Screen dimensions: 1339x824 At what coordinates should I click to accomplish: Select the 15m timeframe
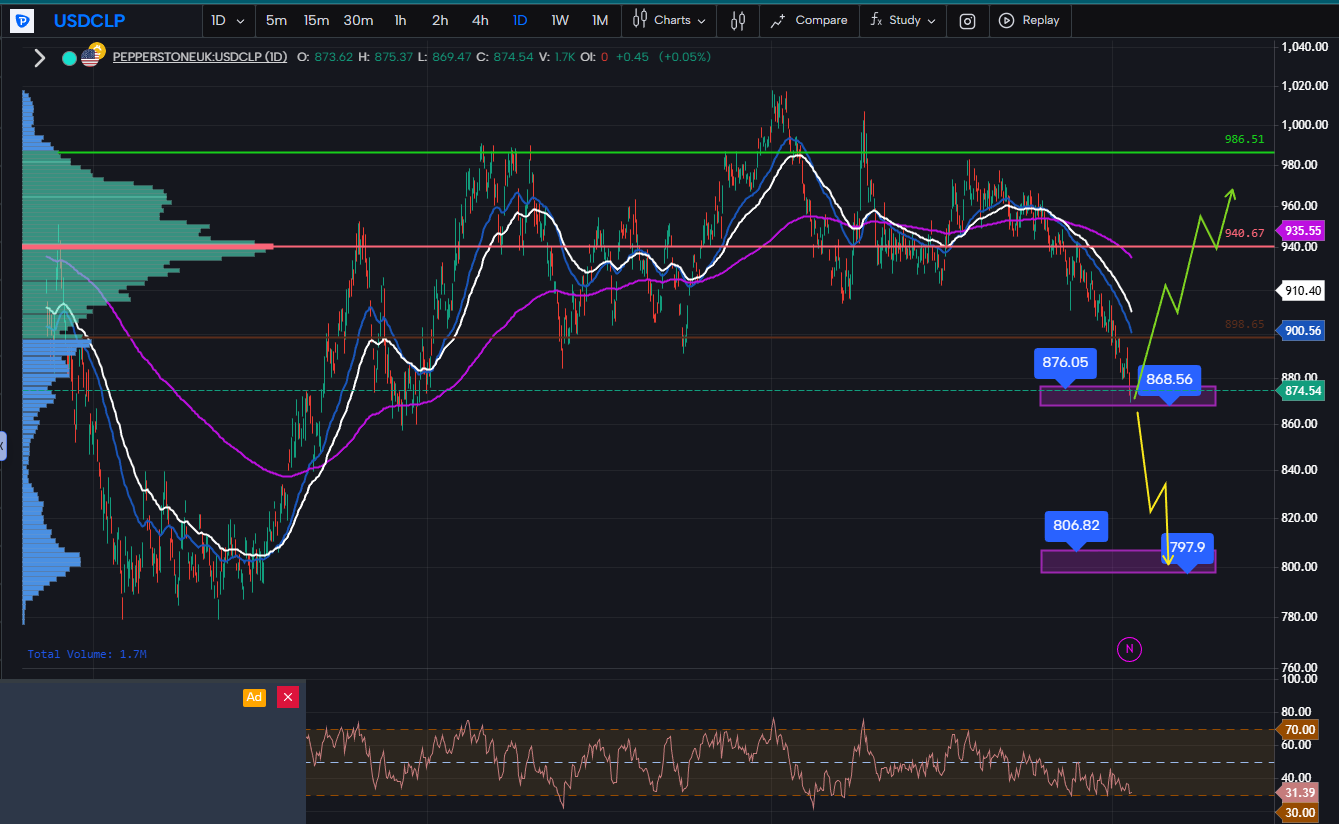pos(316,20)
